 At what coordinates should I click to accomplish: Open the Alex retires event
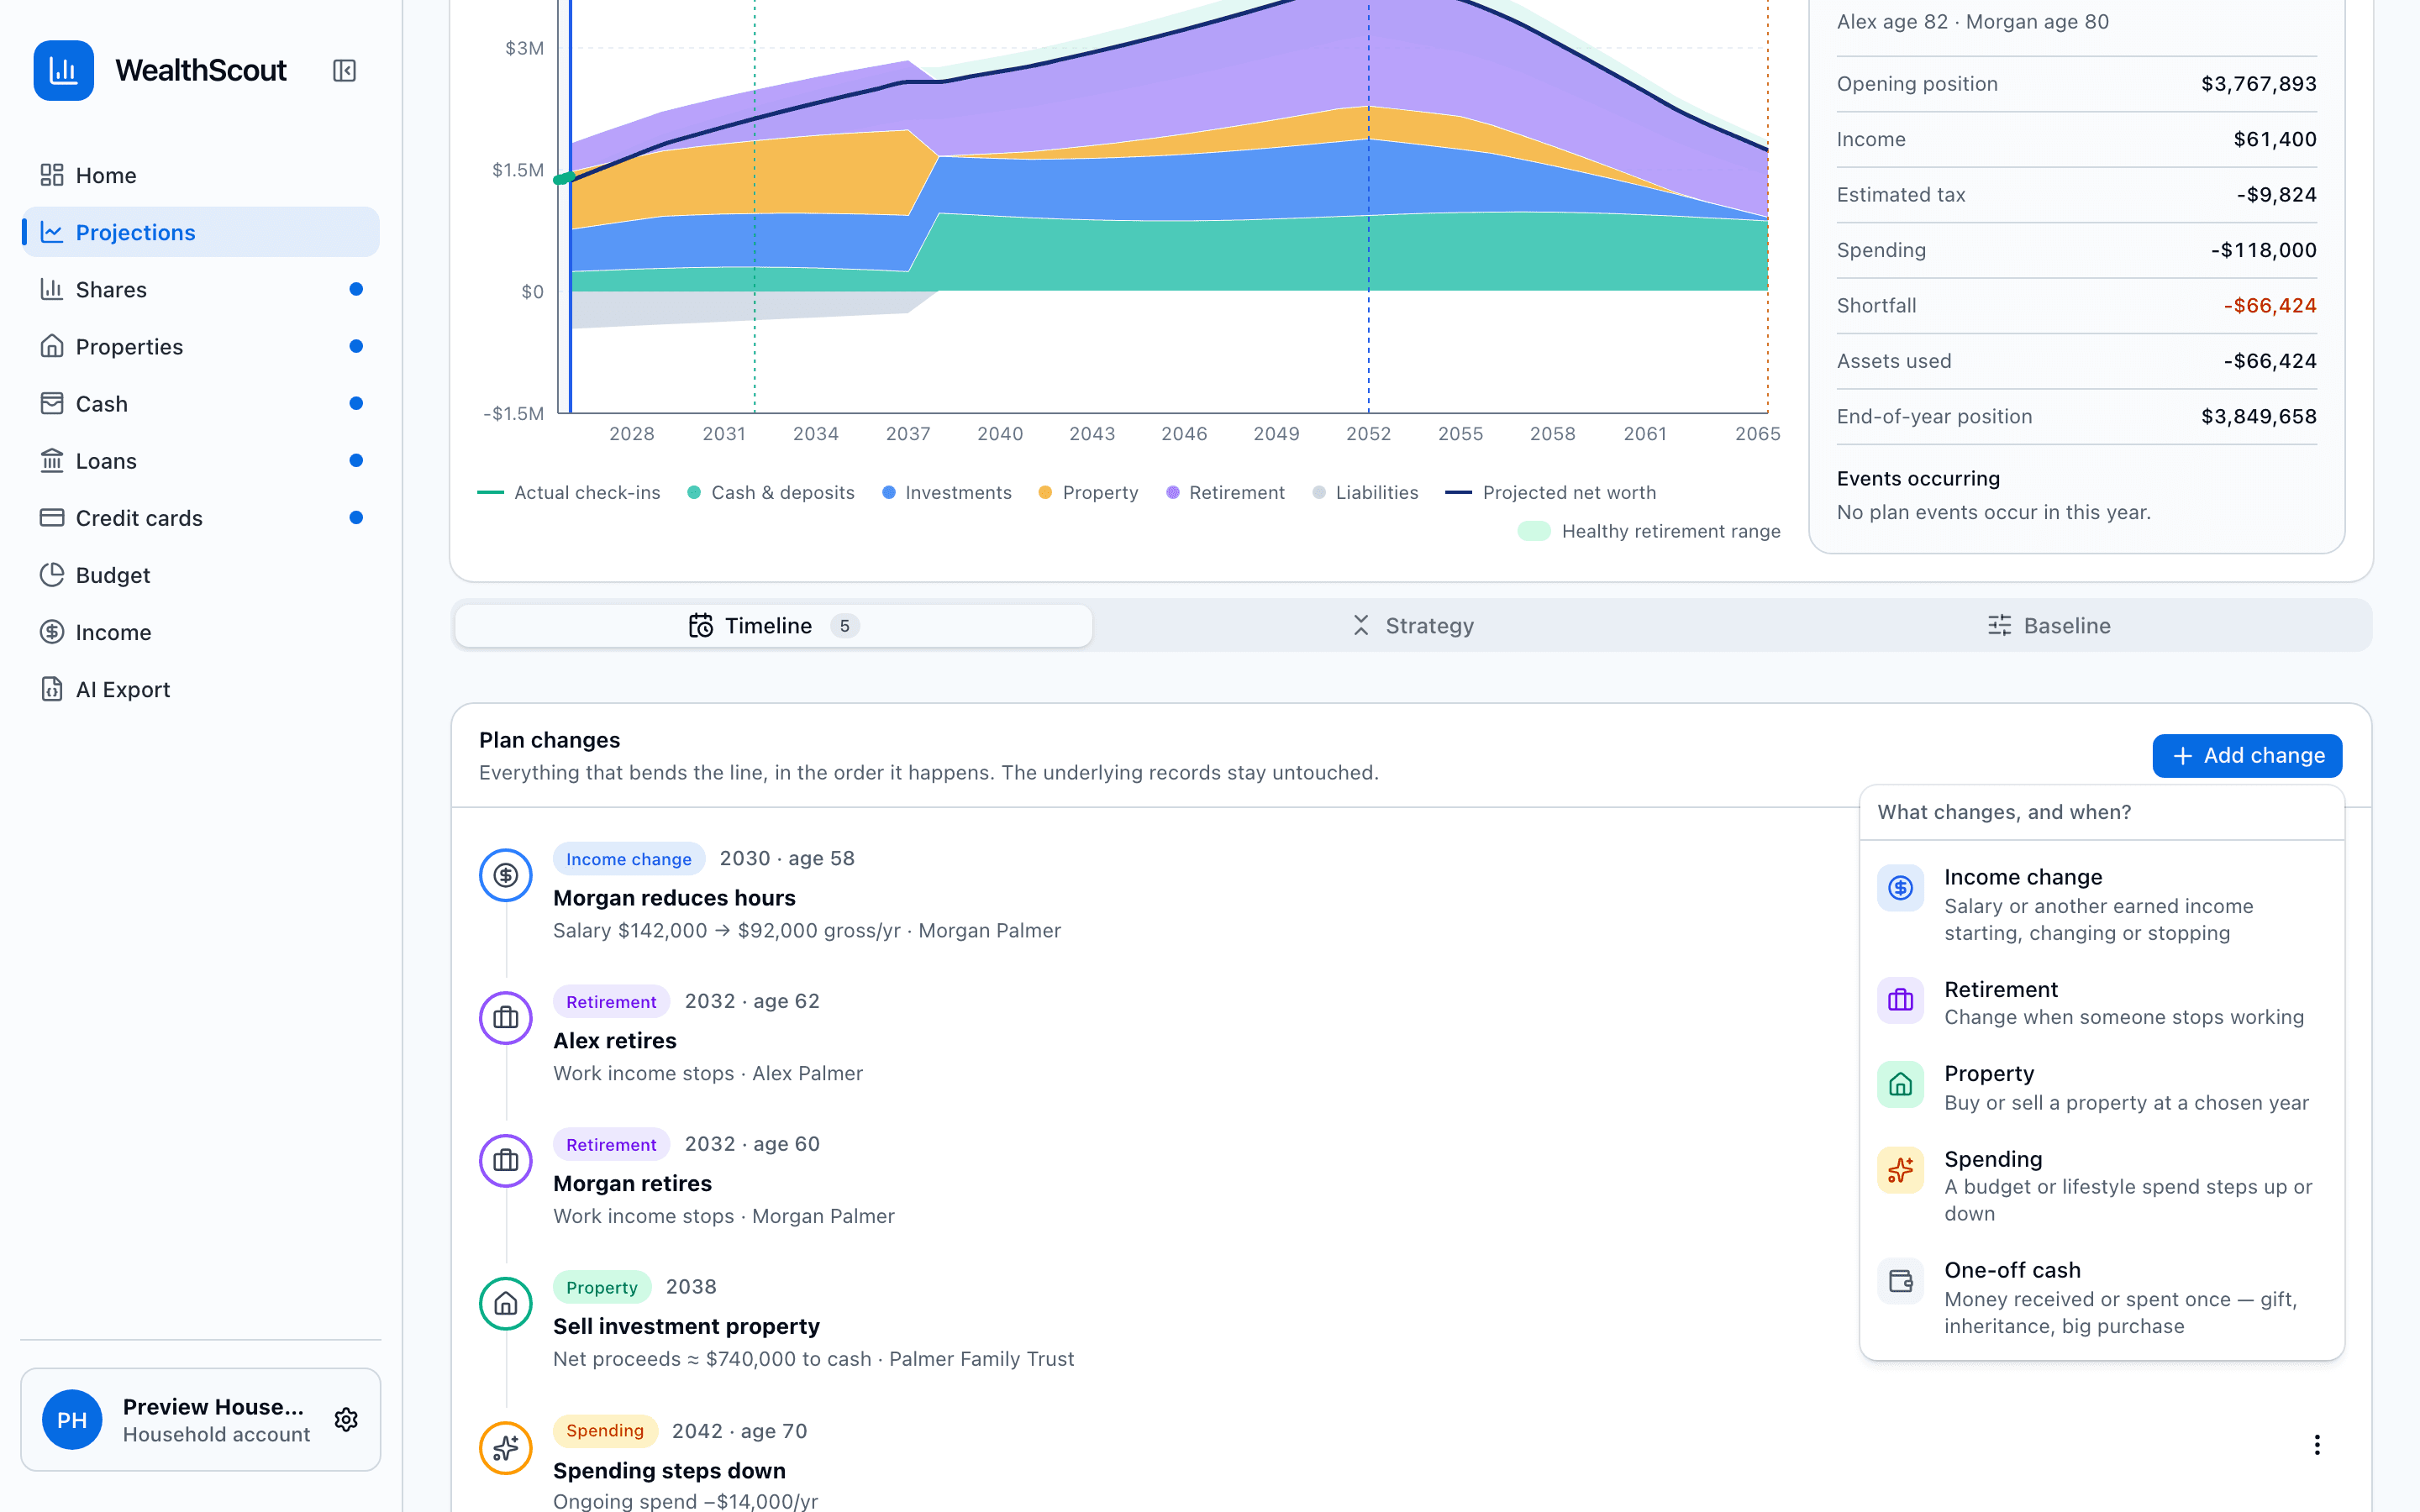tap(615, 1041)
